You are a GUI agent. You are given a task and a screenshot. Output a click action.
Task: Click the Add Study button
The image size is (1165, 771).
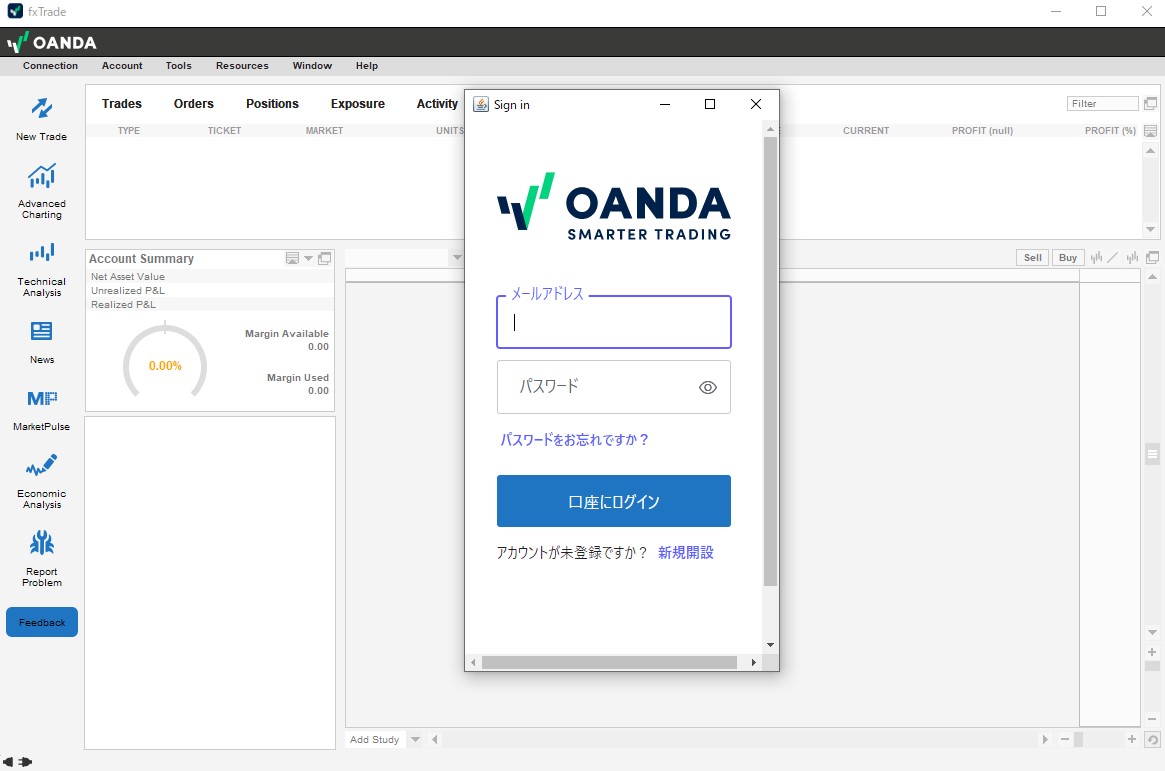pos(374,740)
